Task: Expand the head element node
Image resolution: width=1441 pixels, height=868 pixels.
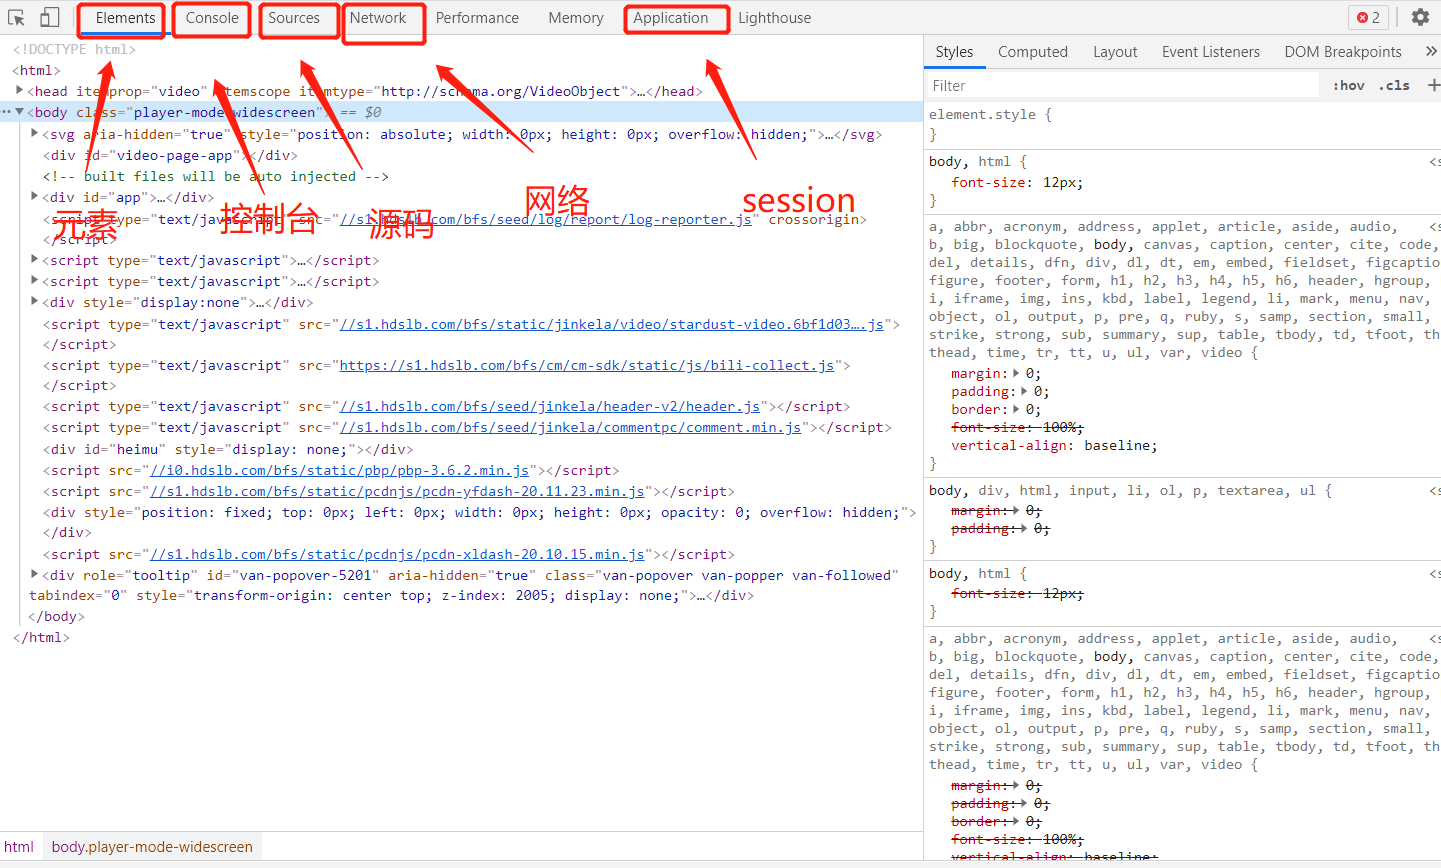Action: (19, 91)
